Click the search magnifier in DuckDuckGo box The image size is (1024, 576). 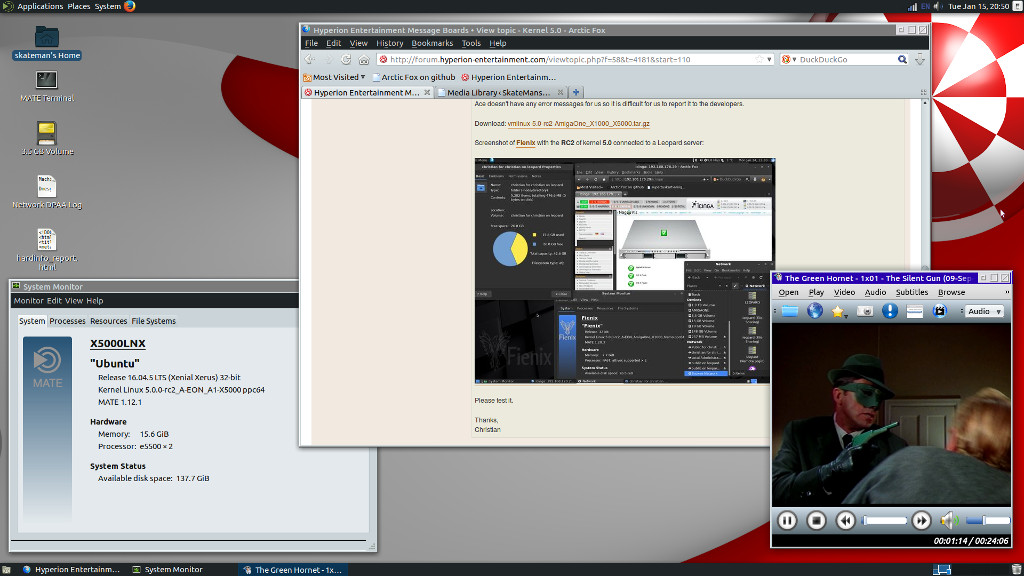pos(902,59)
